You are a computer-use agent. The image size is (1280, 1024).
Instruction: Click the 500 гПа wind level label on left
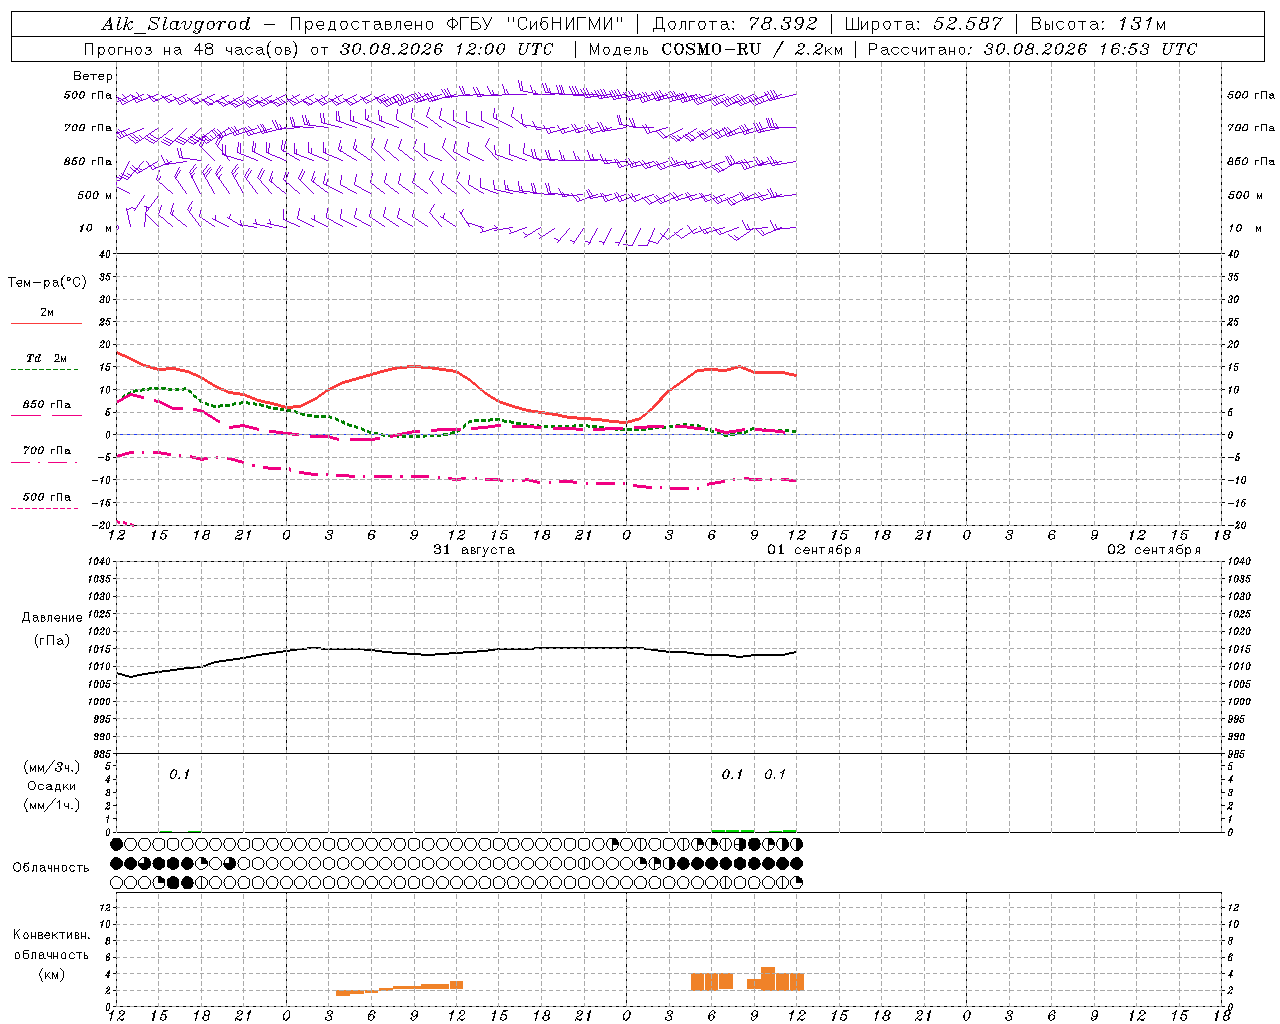[x=88, y=95]
